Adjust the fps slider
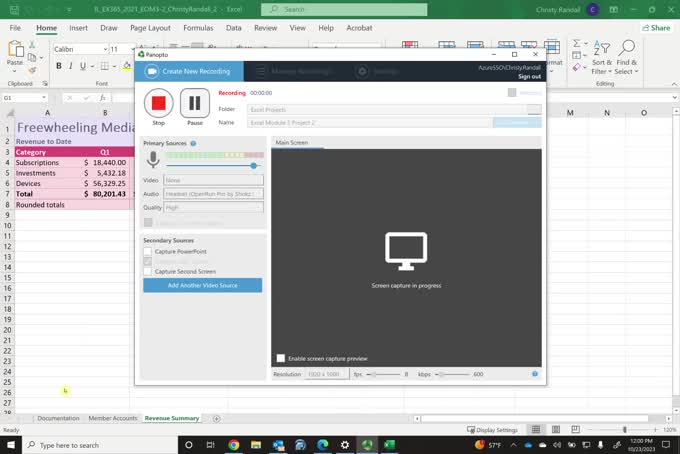The height and width of the screenshot is (454, 680). point(374,374)
